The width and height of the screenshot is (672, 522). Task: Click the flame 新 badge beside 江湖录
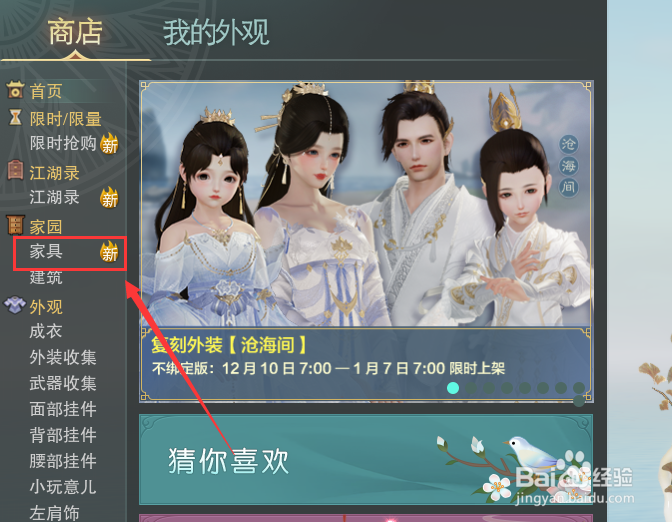(x=109, y=198)
